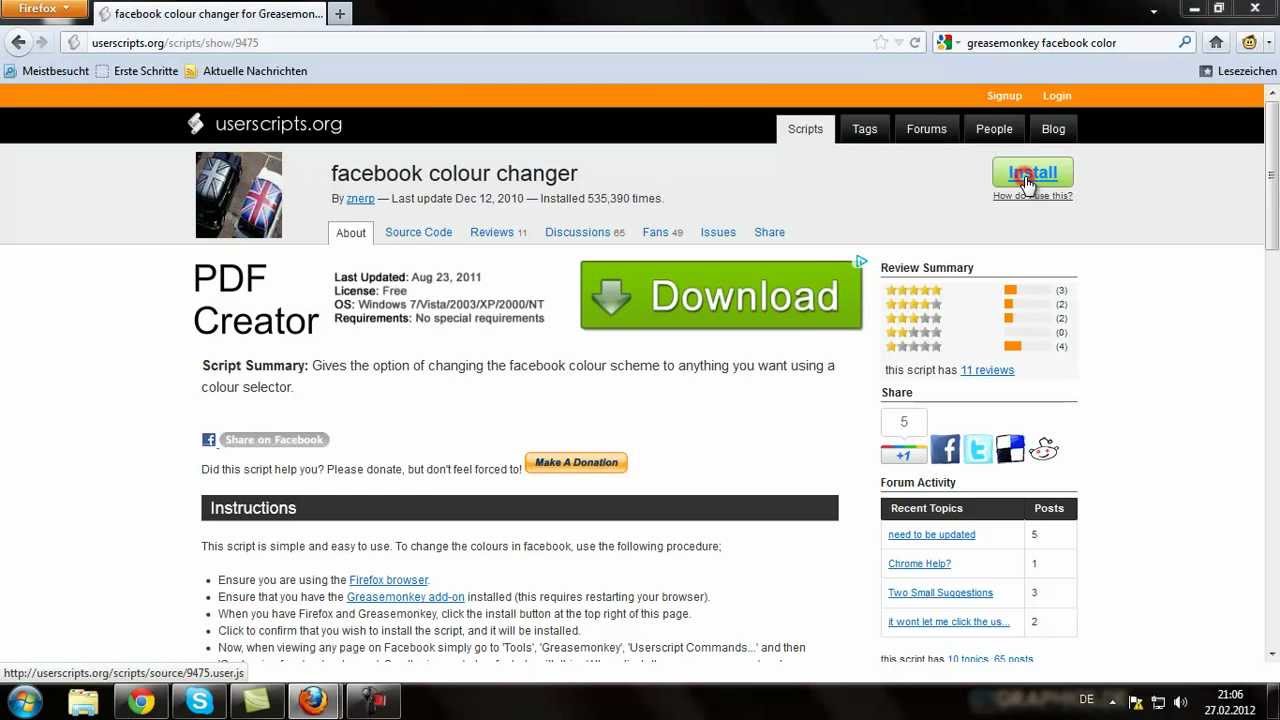Open the Forums navigation tab
The height and width of the screenshot is (720, 1280).
(926, 129)
